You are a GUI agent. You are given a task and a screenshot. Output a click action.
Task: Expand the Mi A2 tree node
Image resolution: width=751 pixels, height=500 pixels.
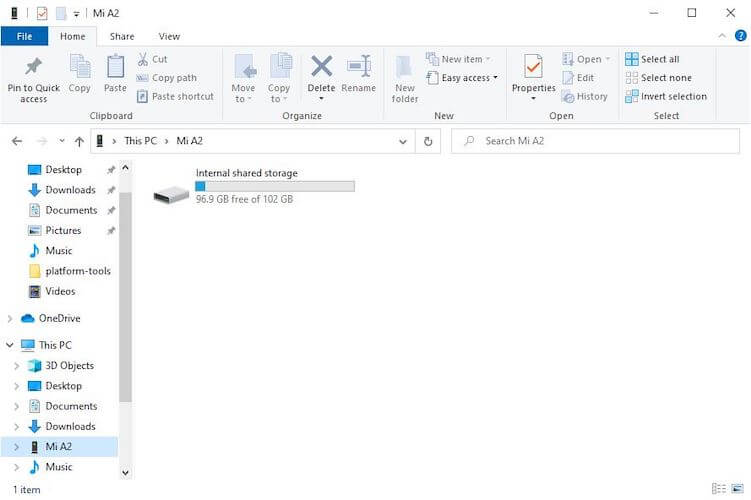tap(16, 447)
